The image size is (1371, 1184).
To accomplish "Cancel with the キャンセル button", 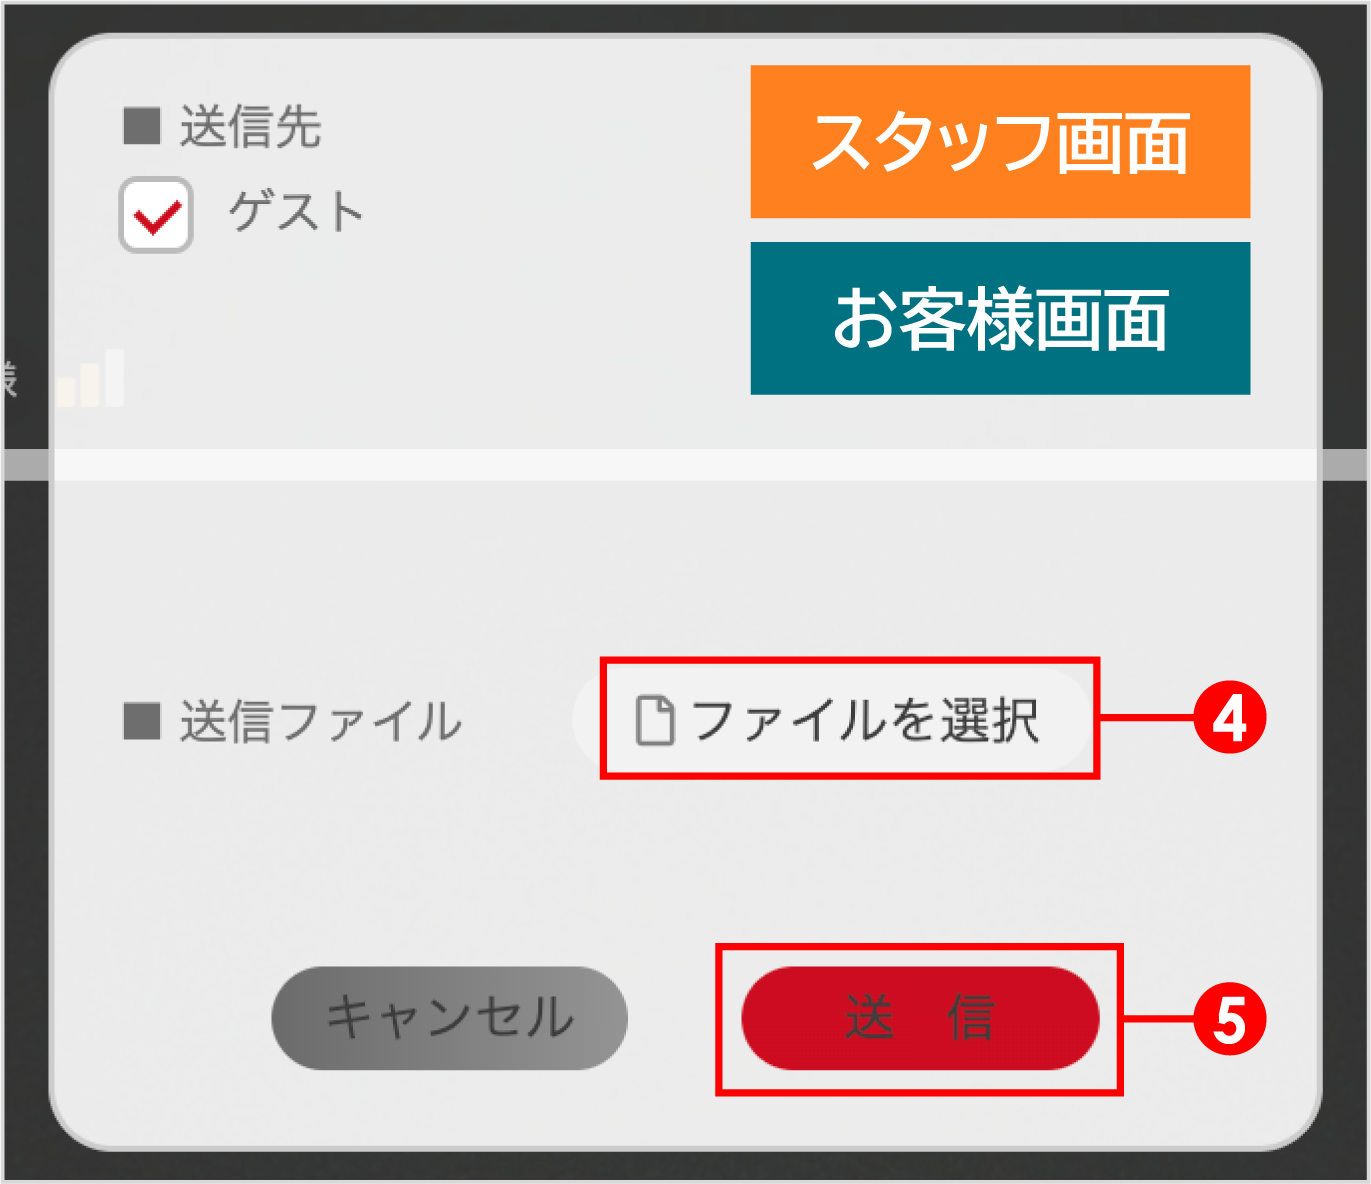I will point(449,1018).
